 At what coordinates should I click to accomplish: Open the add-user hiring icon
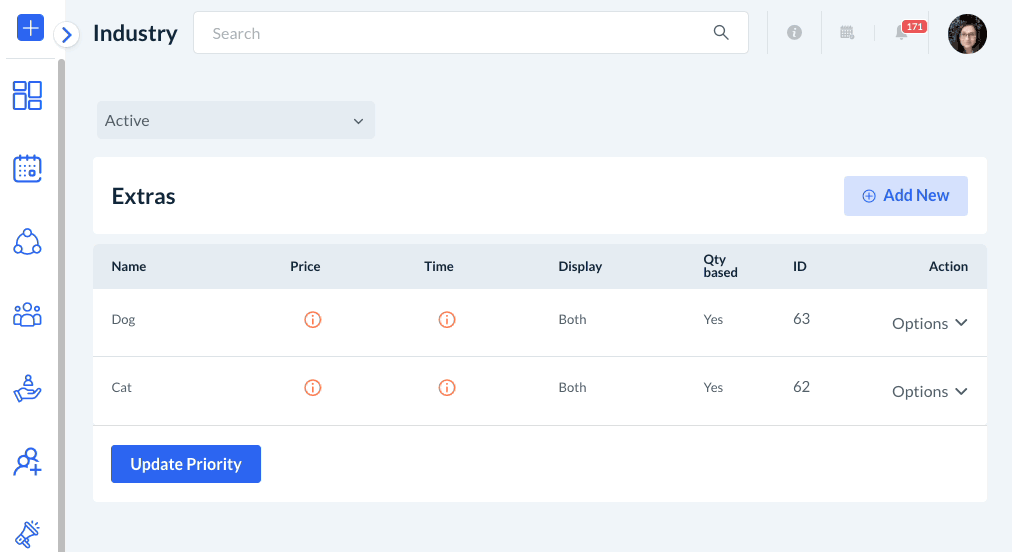(27, 461)
